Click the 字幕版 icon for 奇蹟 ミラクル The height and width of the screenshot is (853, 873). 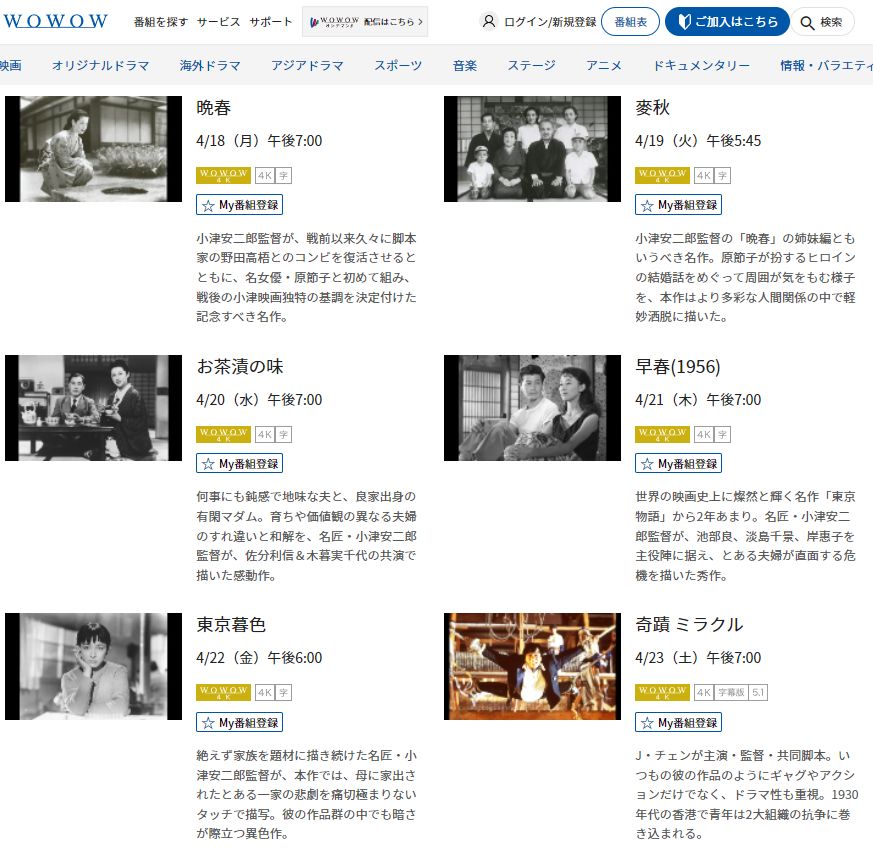point(731,693)
